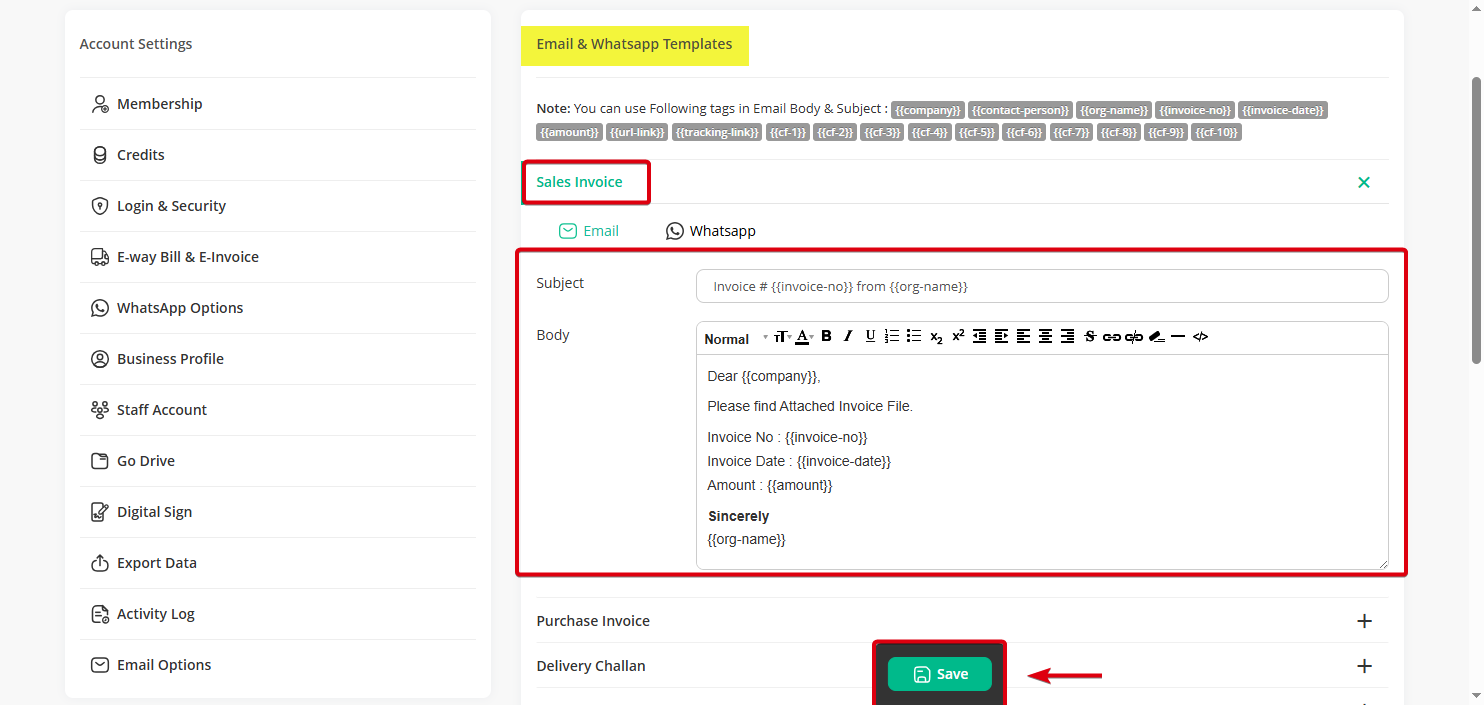Click the {{company}} tag chip
1484x705 pixels.
click(x=928, y=110)
